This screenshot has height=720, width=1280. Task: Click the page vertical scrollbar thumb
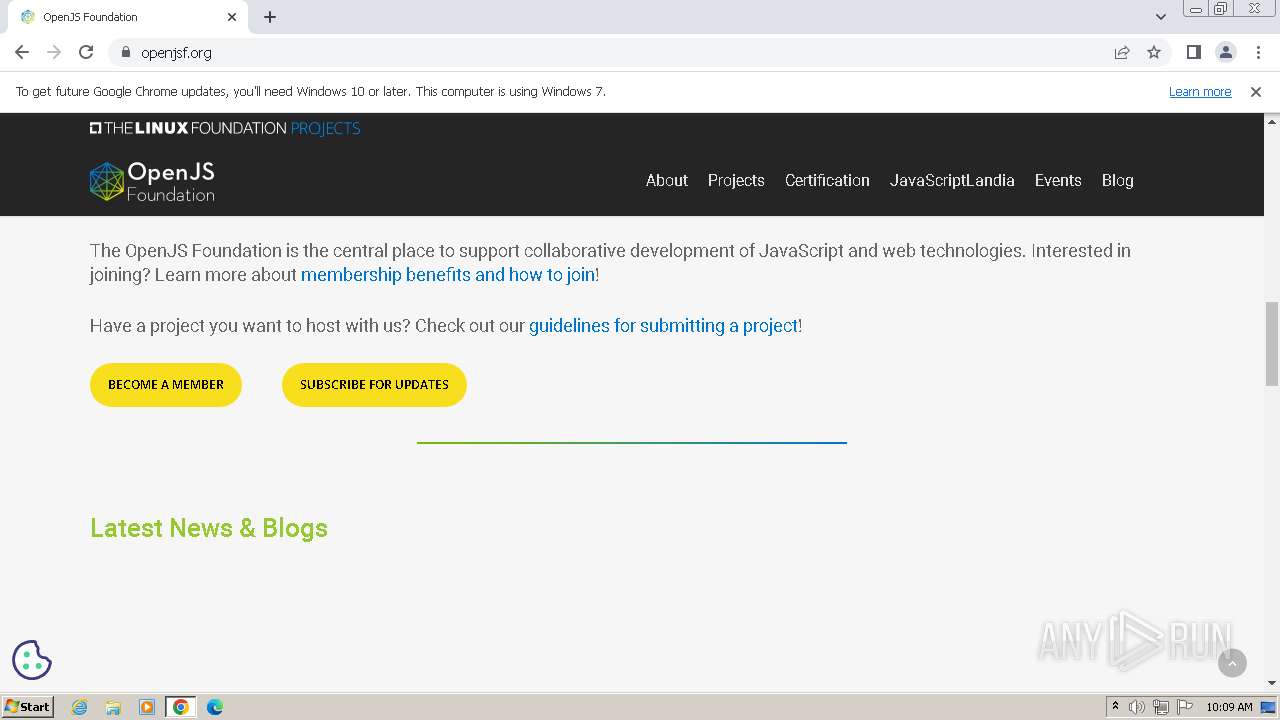coord(1272,343)
